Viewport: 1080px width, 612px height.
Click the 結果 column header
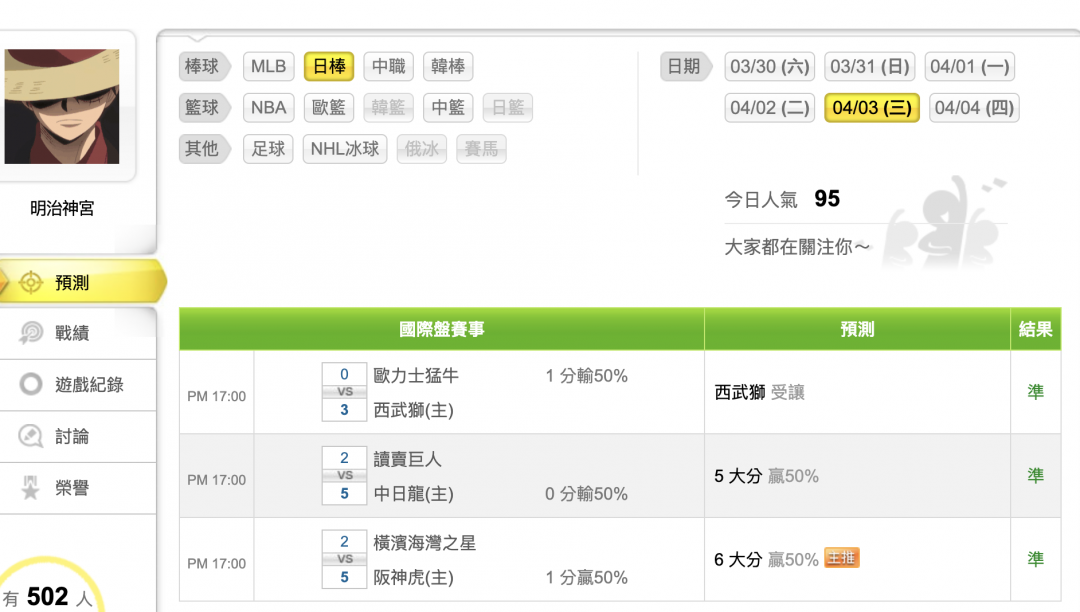point(1036,329)
